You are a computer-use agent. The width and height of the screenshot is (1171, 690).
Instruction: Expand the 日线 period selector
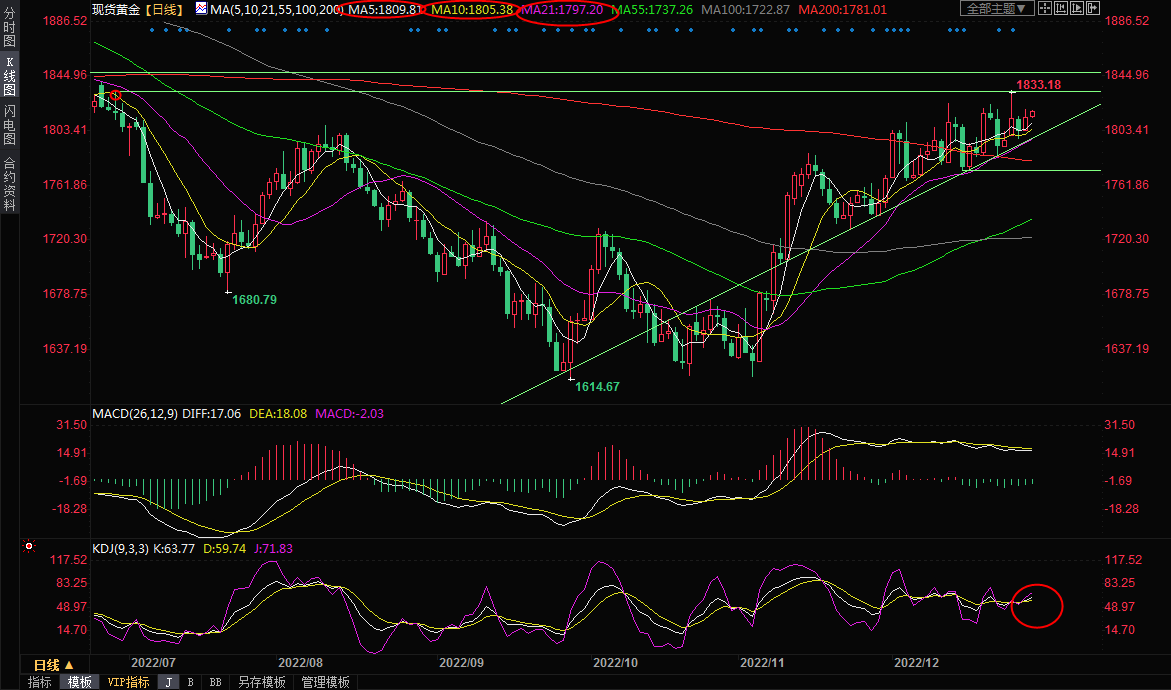tap(53, 665)
